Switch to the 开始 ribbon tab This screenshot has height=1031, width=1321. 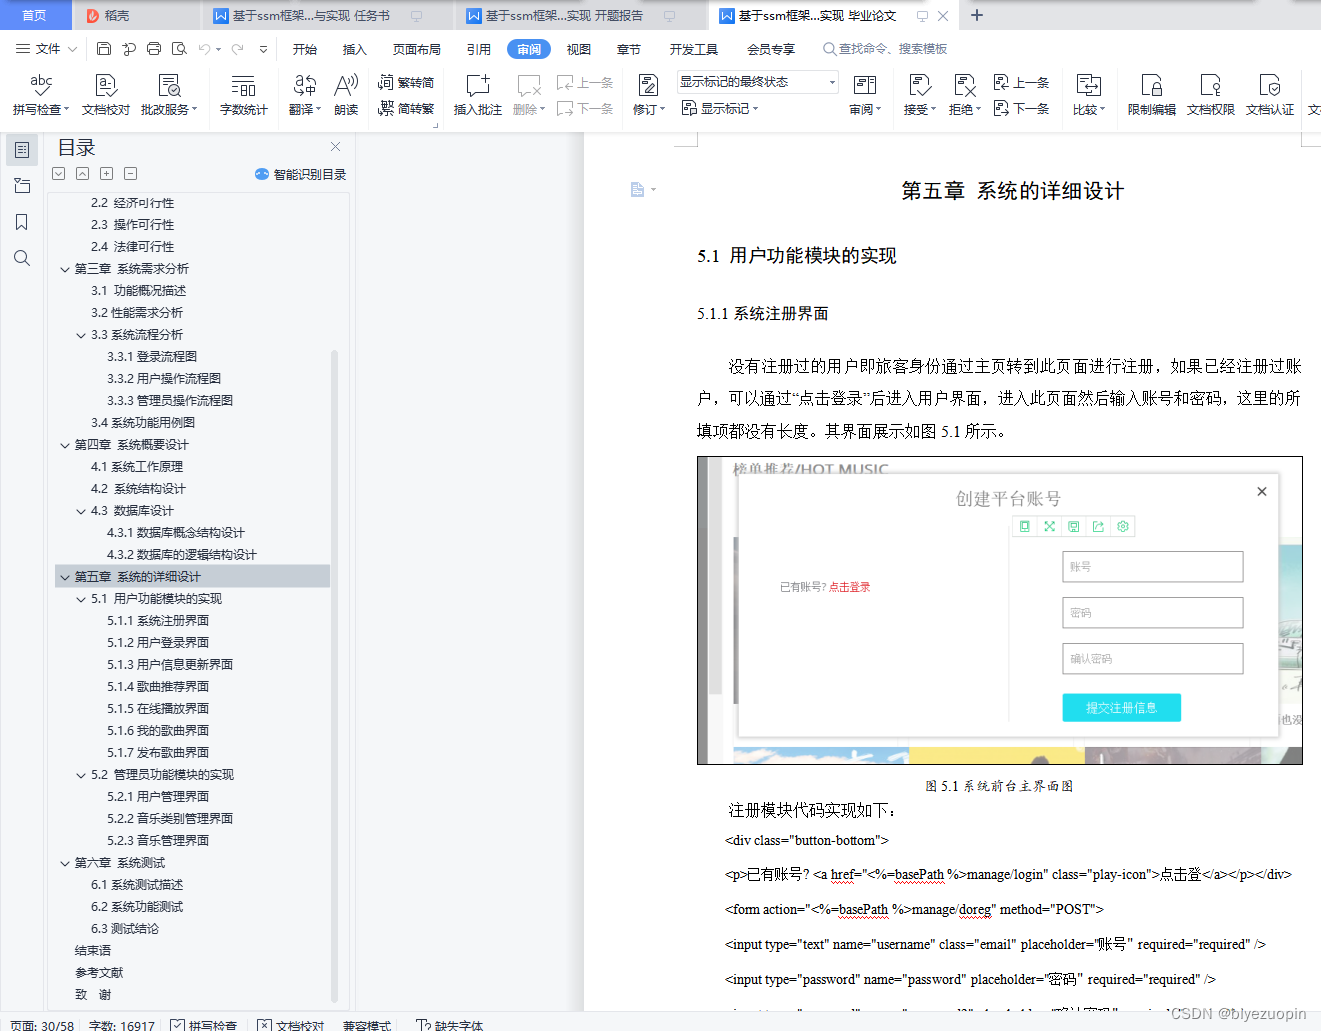[305, 49]
